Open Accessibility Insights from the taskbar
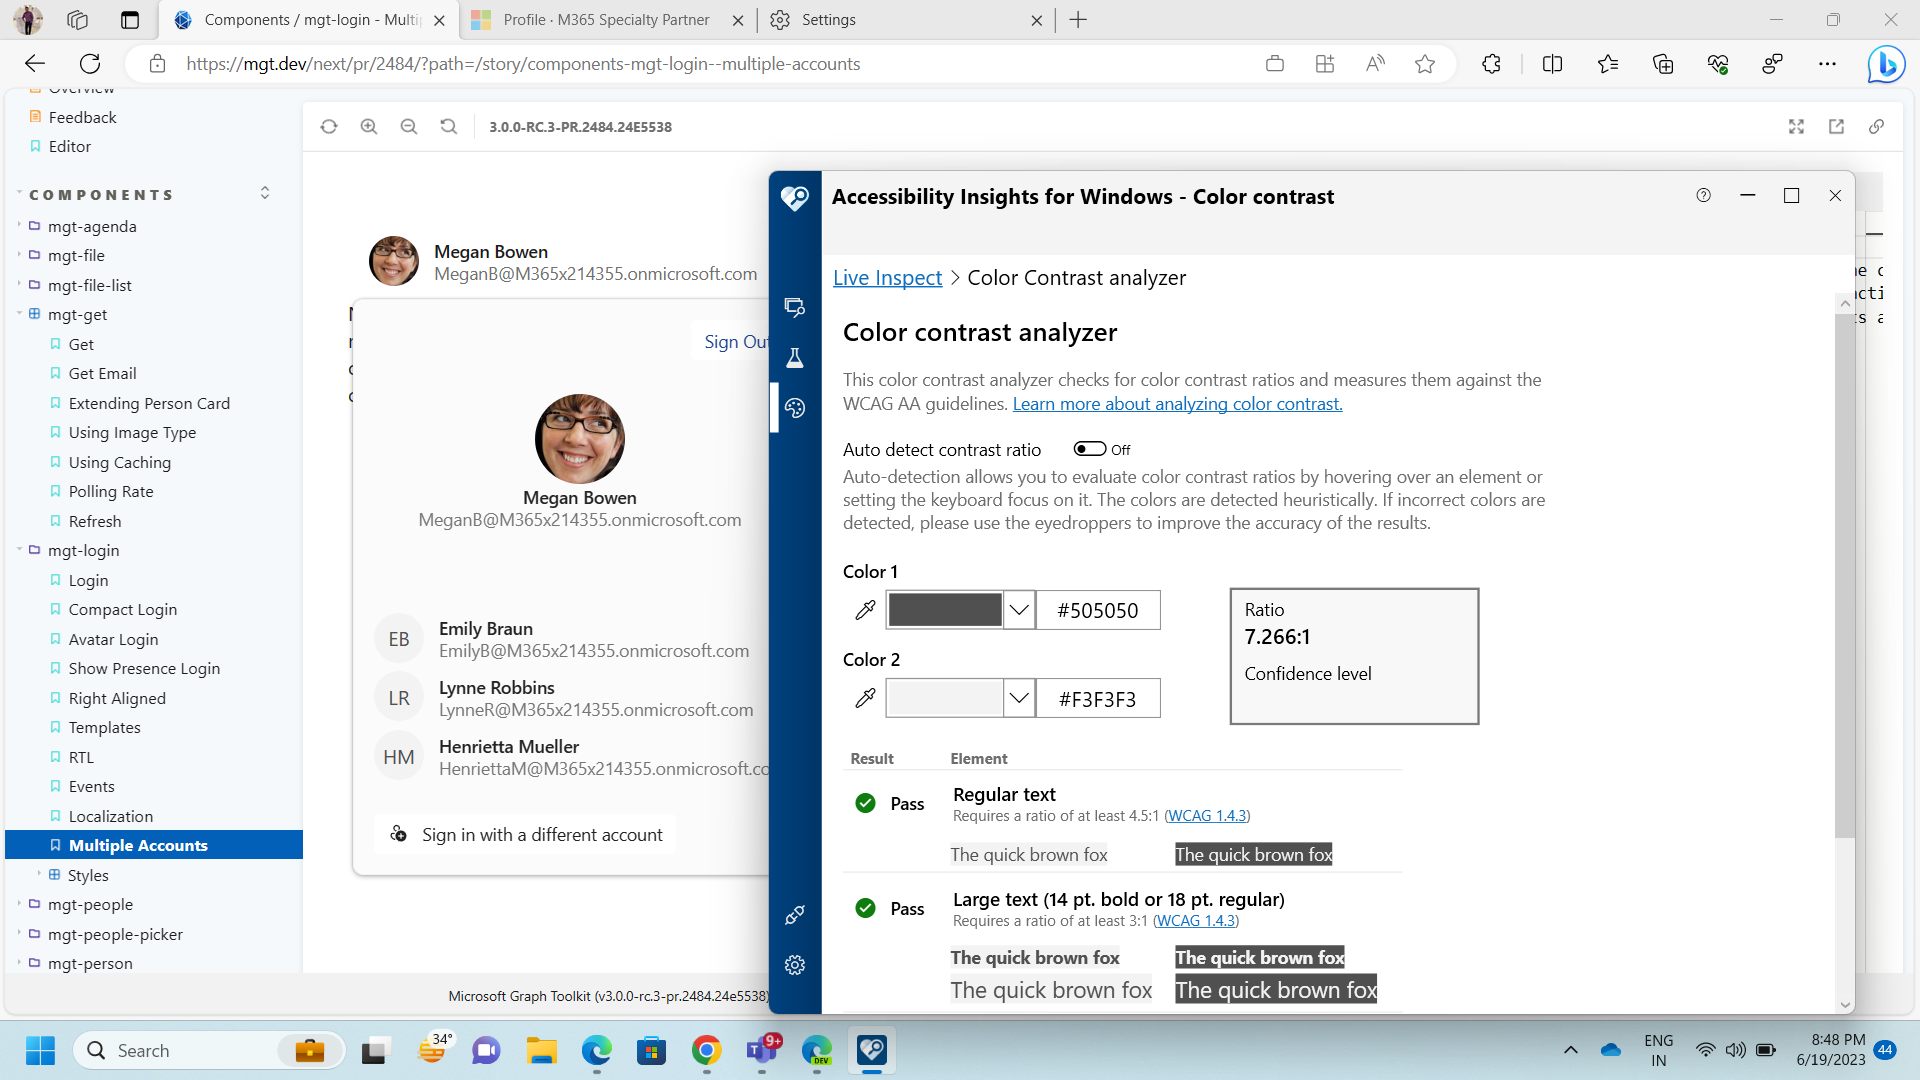The width and height of the screenshot is (1920, 1080). coord(871,1050)
